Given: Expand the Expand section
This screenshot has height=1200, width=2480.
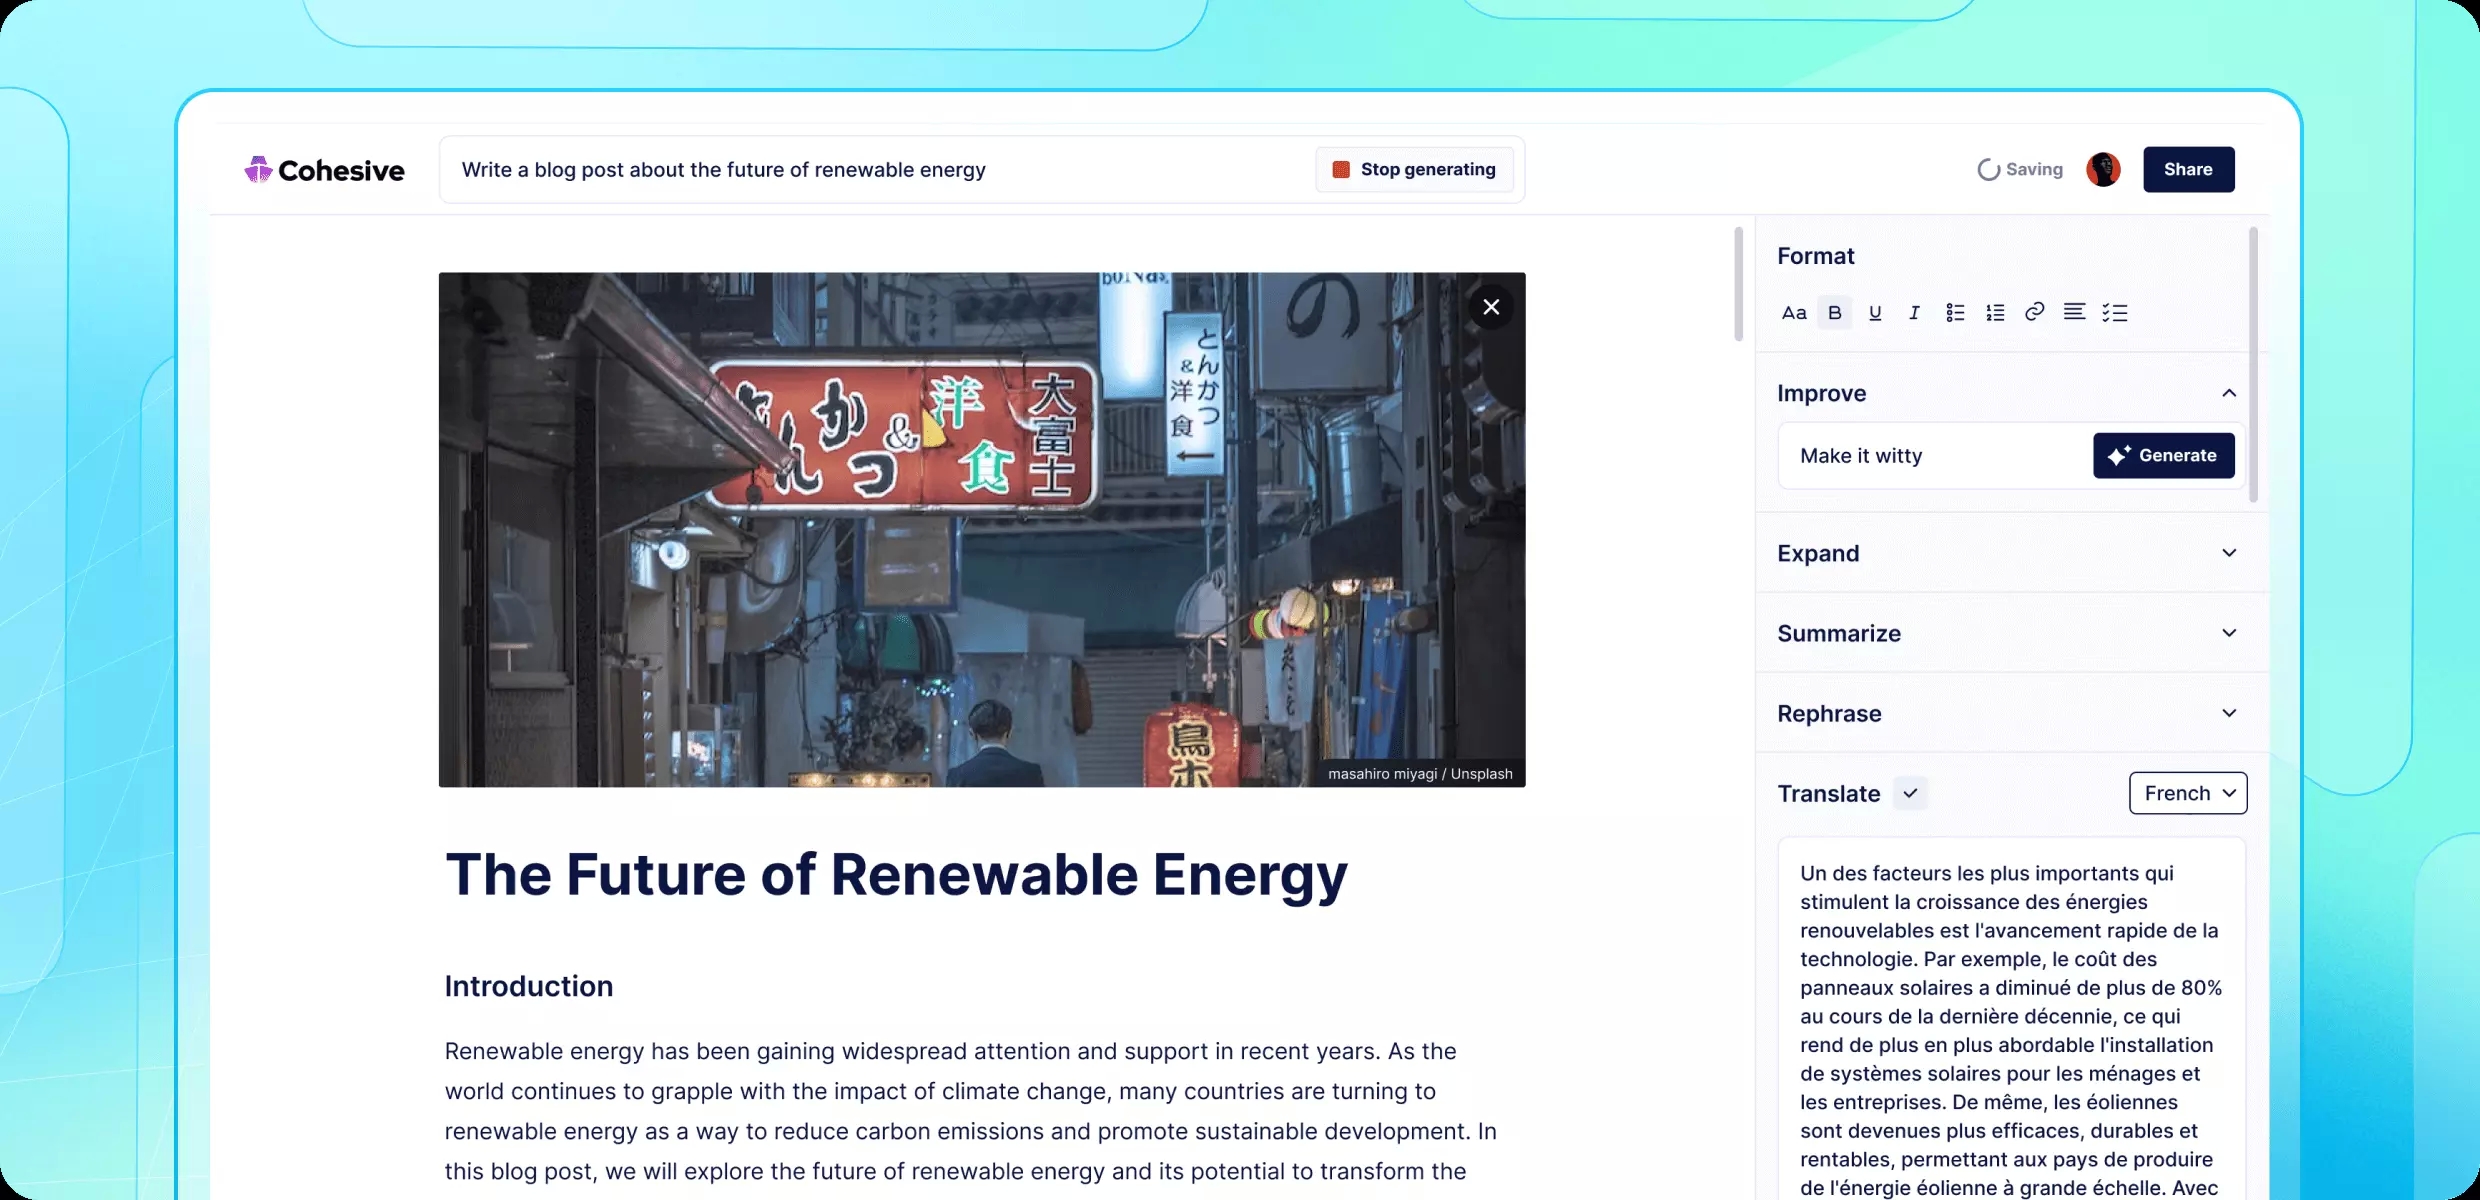Looking at the screenshot, I should pos(2229,553).
